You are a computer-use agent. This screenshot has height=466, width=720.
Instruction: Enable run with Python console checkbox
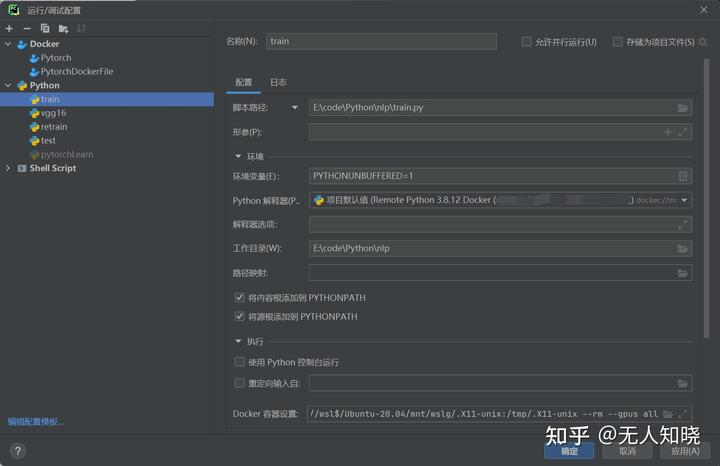239,362
